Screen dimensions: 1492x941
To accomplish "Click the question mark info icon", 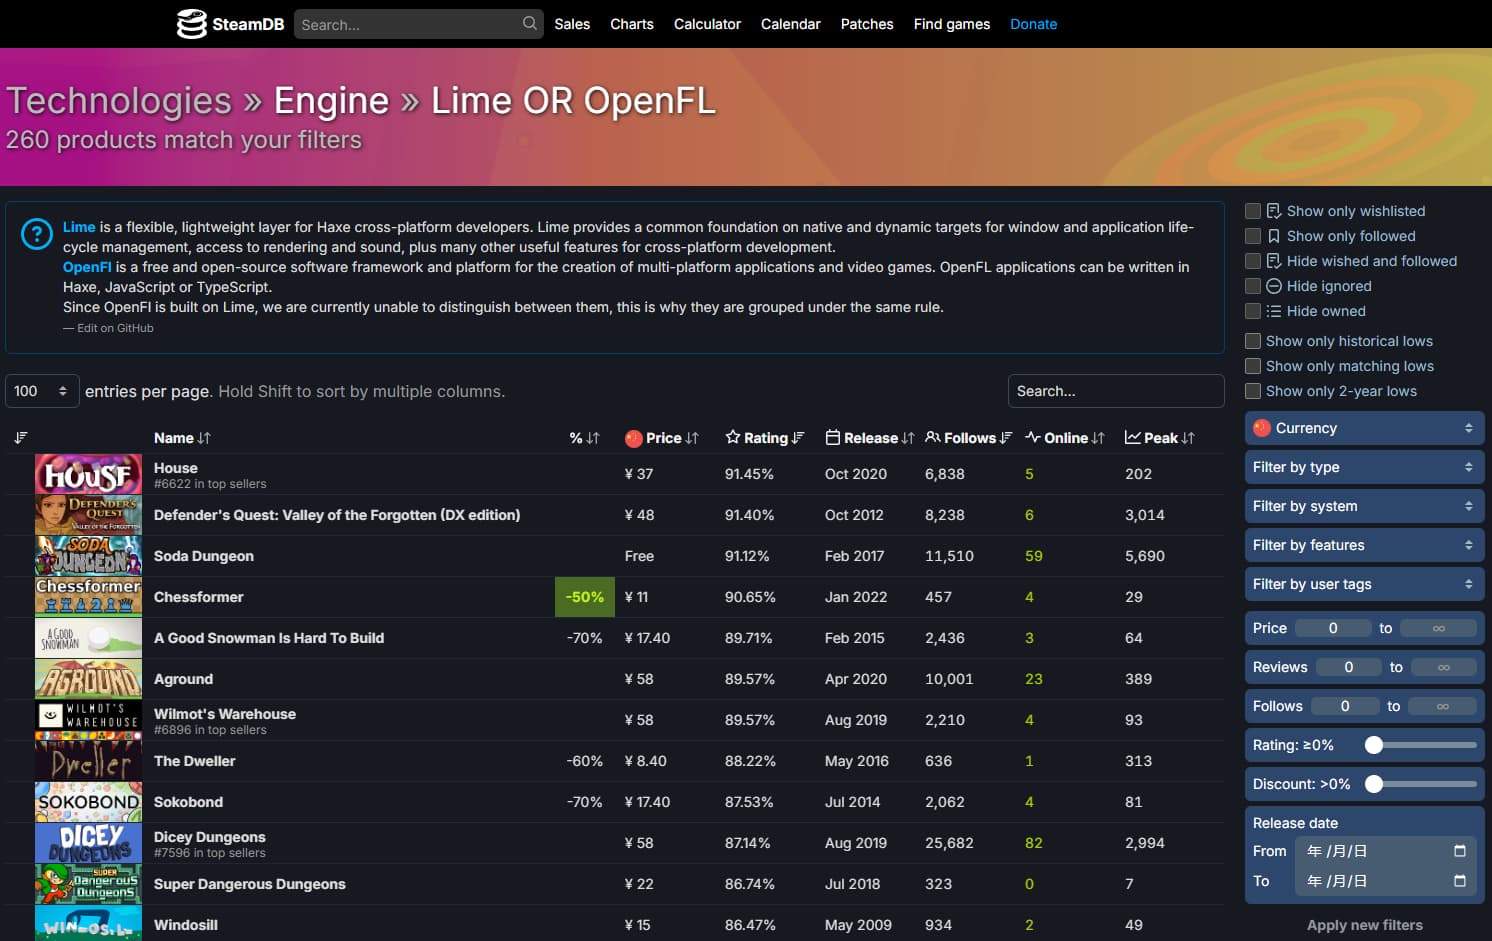I will click(x=37, y=235).
